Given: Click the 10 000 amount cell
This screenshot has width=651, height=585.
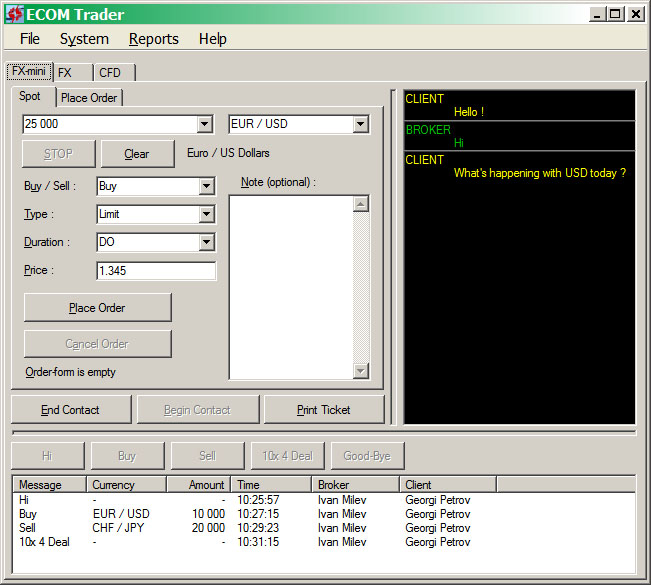Looking at the screenshot, I should (x=208, y=514).
